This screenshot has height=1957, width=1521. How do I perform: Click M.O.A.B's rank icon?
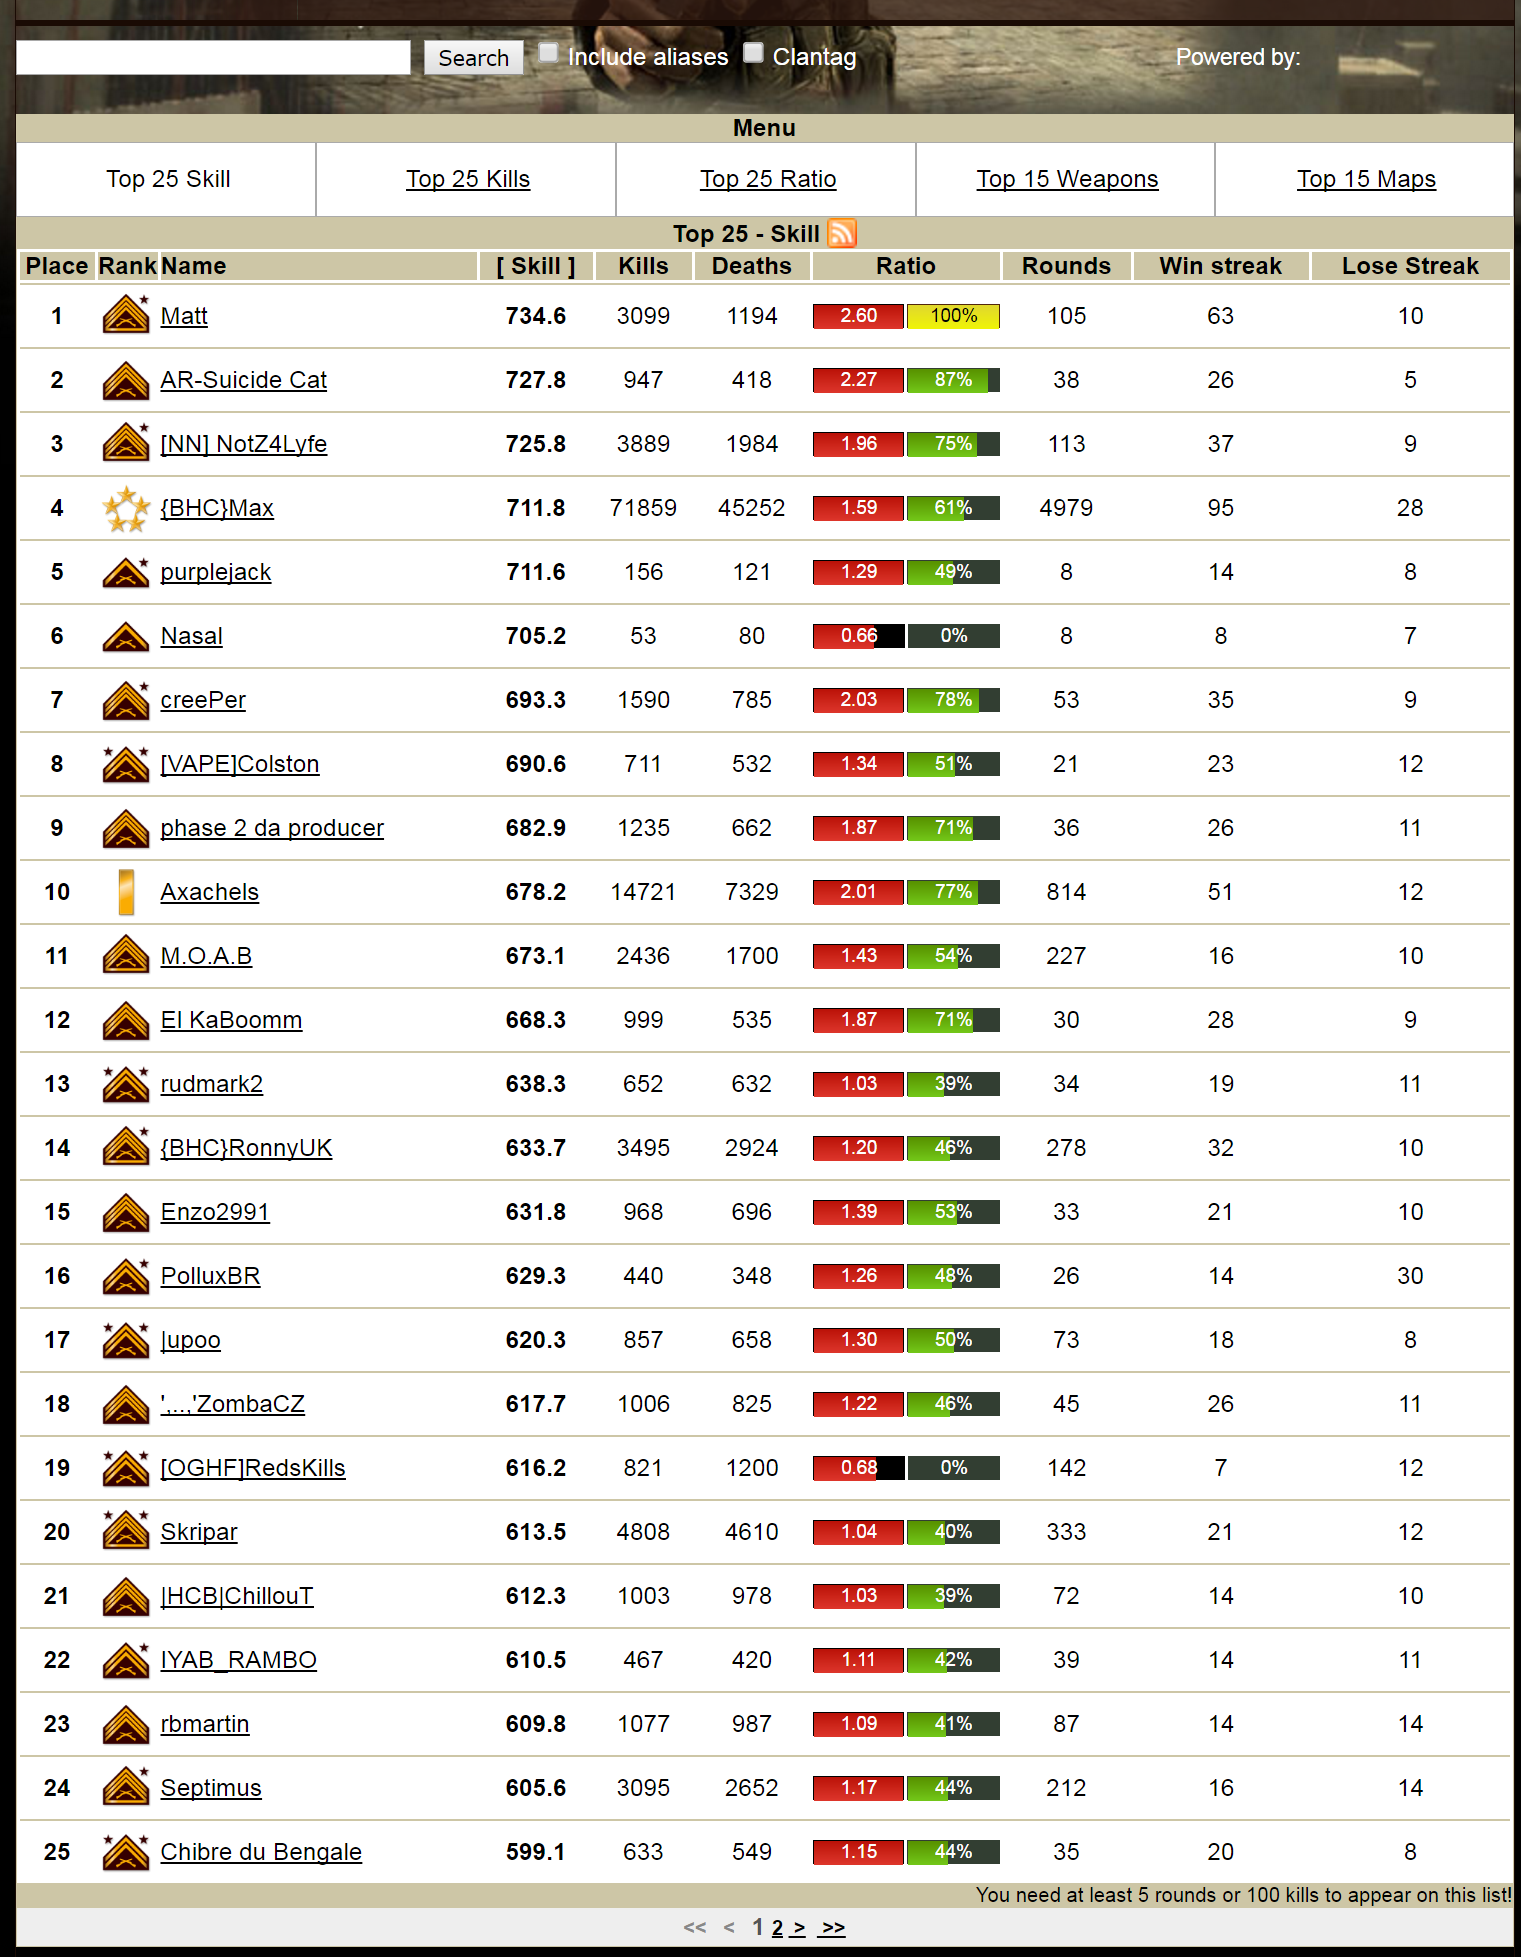click(x=126, y=955)
